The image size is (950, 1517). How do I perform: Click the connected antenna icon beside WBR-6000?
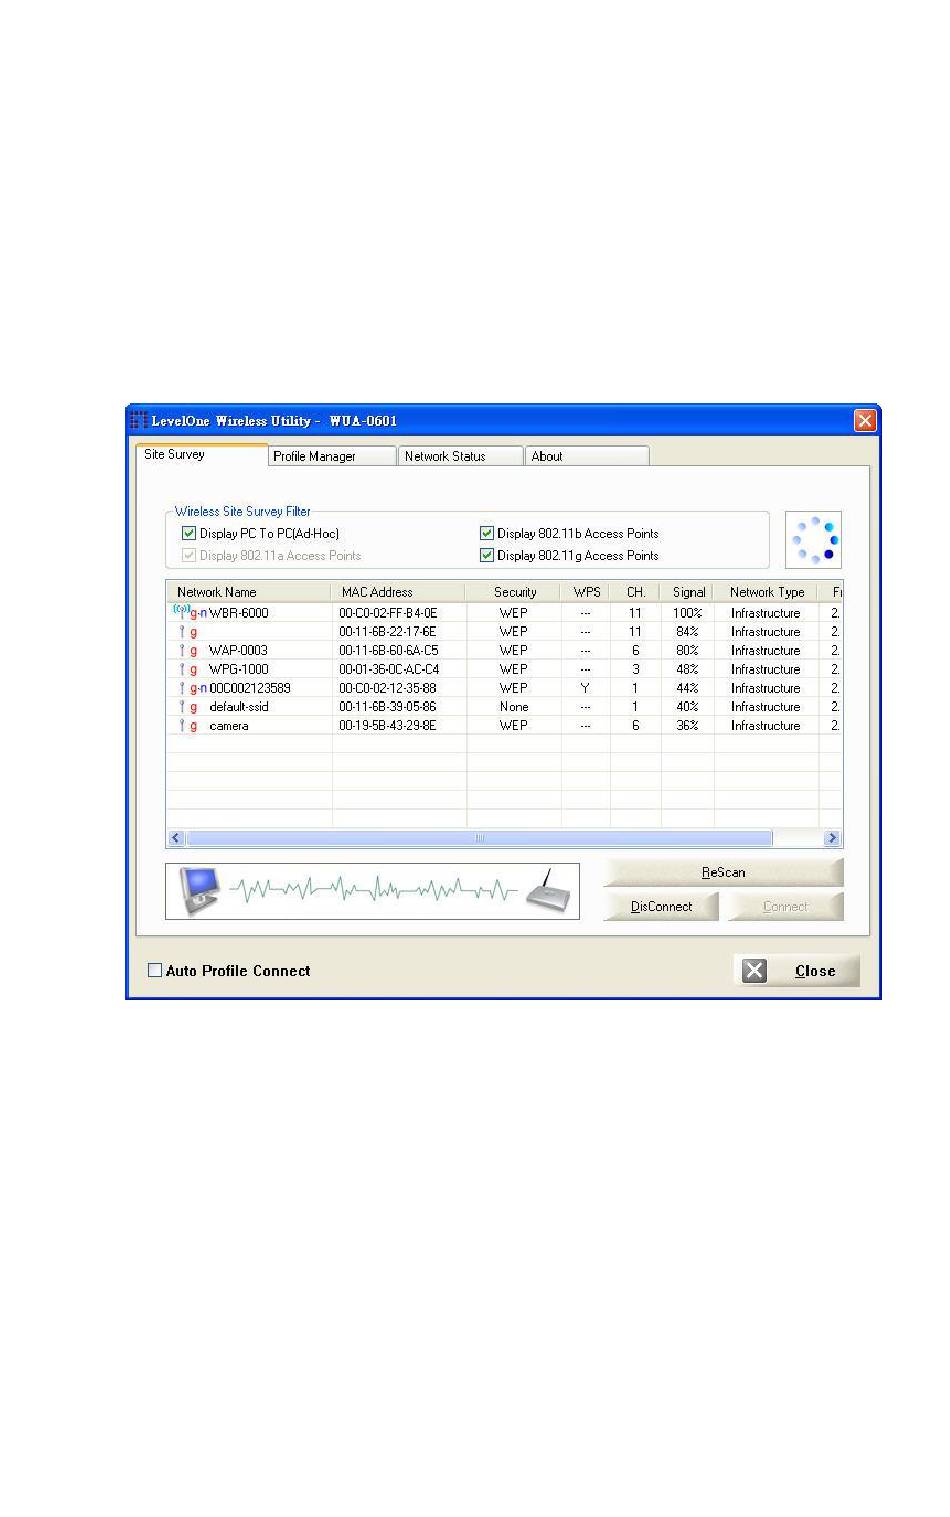pyautogui.click(x=181, y=611)
